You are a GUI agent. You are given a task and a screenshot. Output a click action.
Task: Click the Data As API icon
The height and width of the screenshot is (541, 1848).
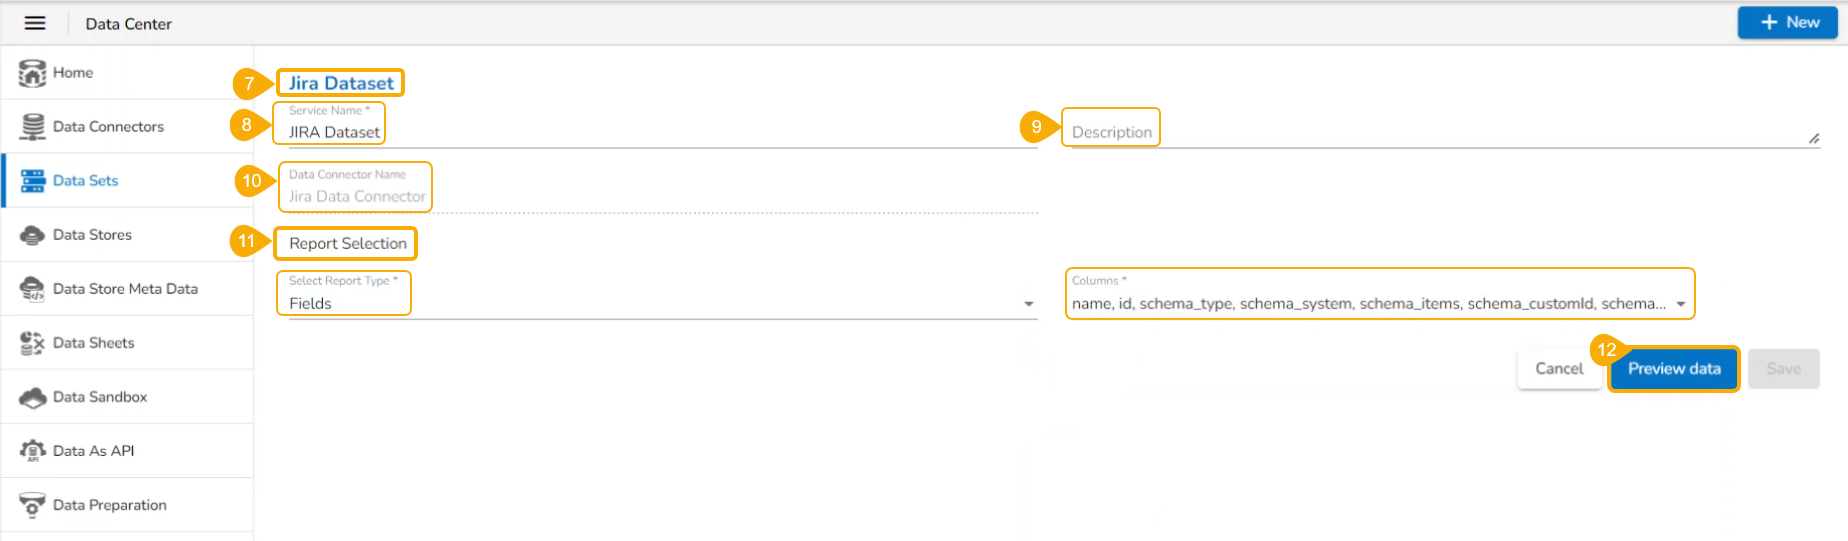[x=33, y=451]
